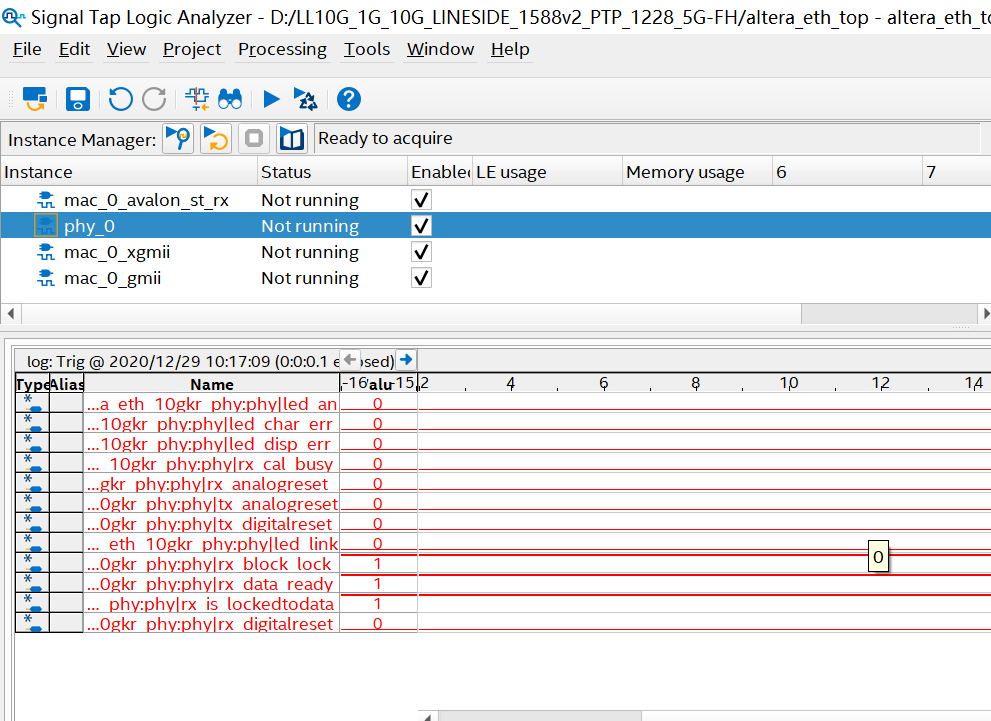Click the Save file toolbar icon
The height and width of the screenshot is (721, 991).
[78, 99]
